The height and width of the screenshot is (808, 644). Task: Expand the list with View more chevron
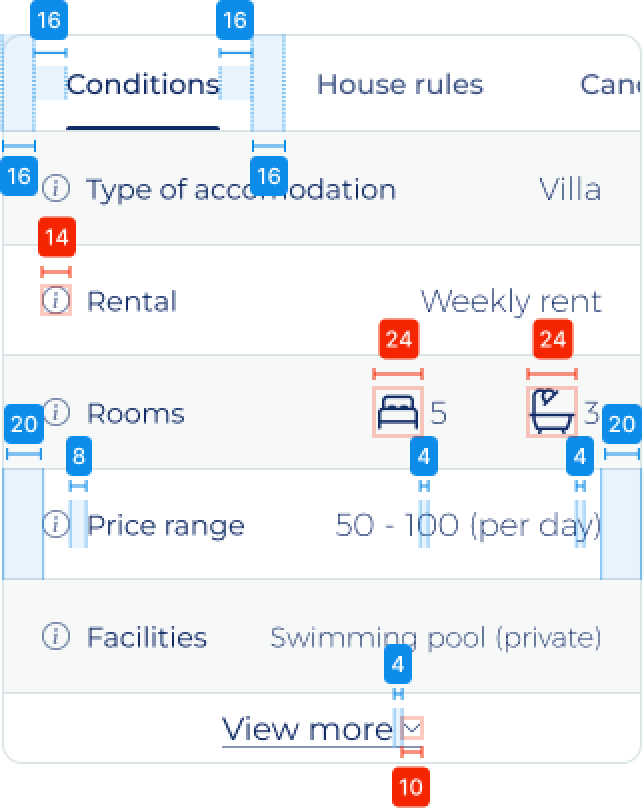click(x=412, y=728)
